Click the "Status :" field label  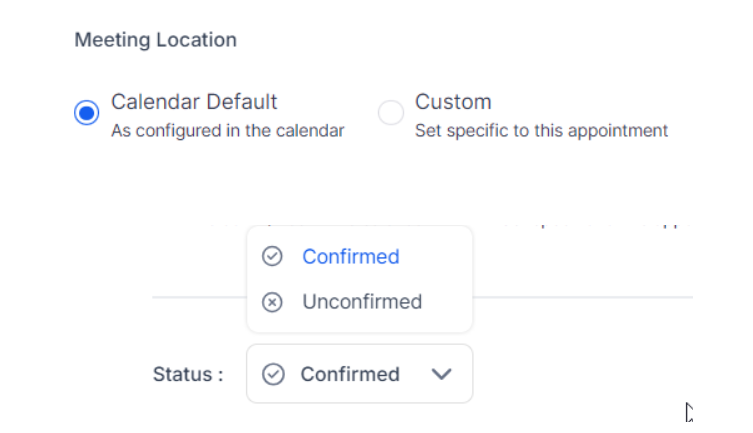[188, 375]
